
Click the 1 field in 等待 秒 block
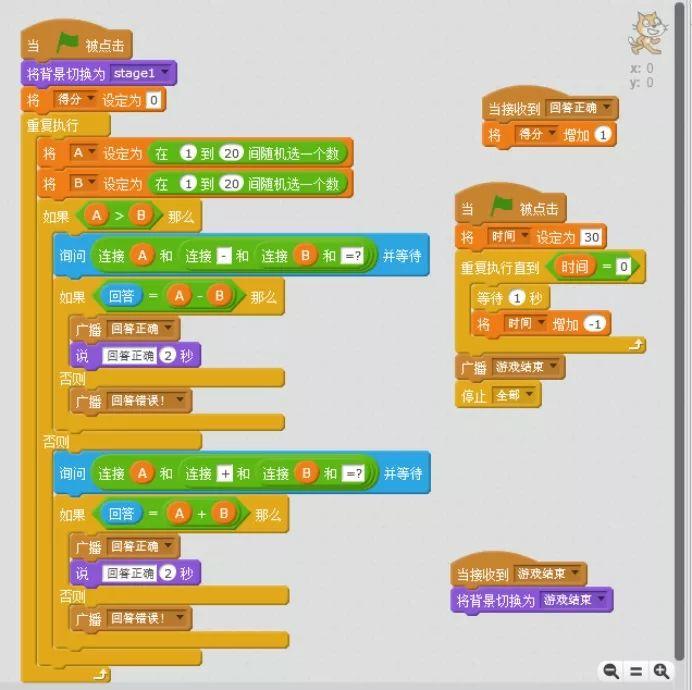click(x=516, y=298)
